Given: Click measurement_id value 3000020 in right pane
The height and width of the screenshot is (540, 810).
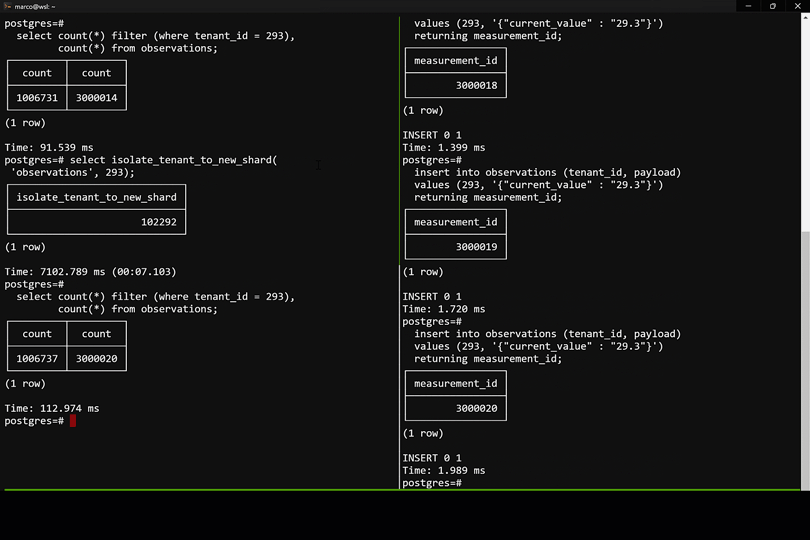Looking at the screenshot, I should click(476, 408).
